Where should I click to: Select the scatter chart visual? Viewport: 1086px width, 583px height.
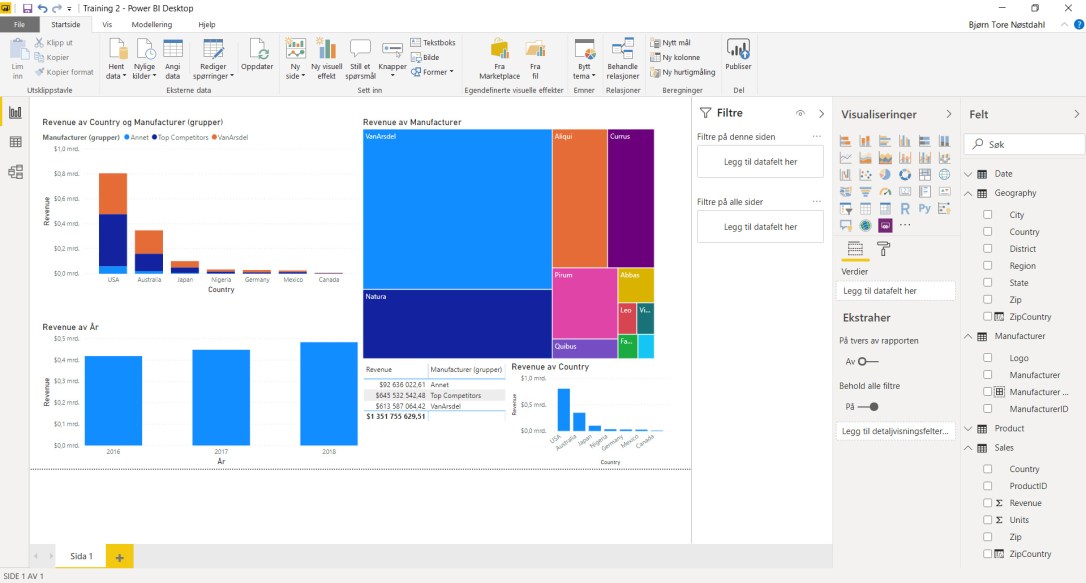pos(865,174)
